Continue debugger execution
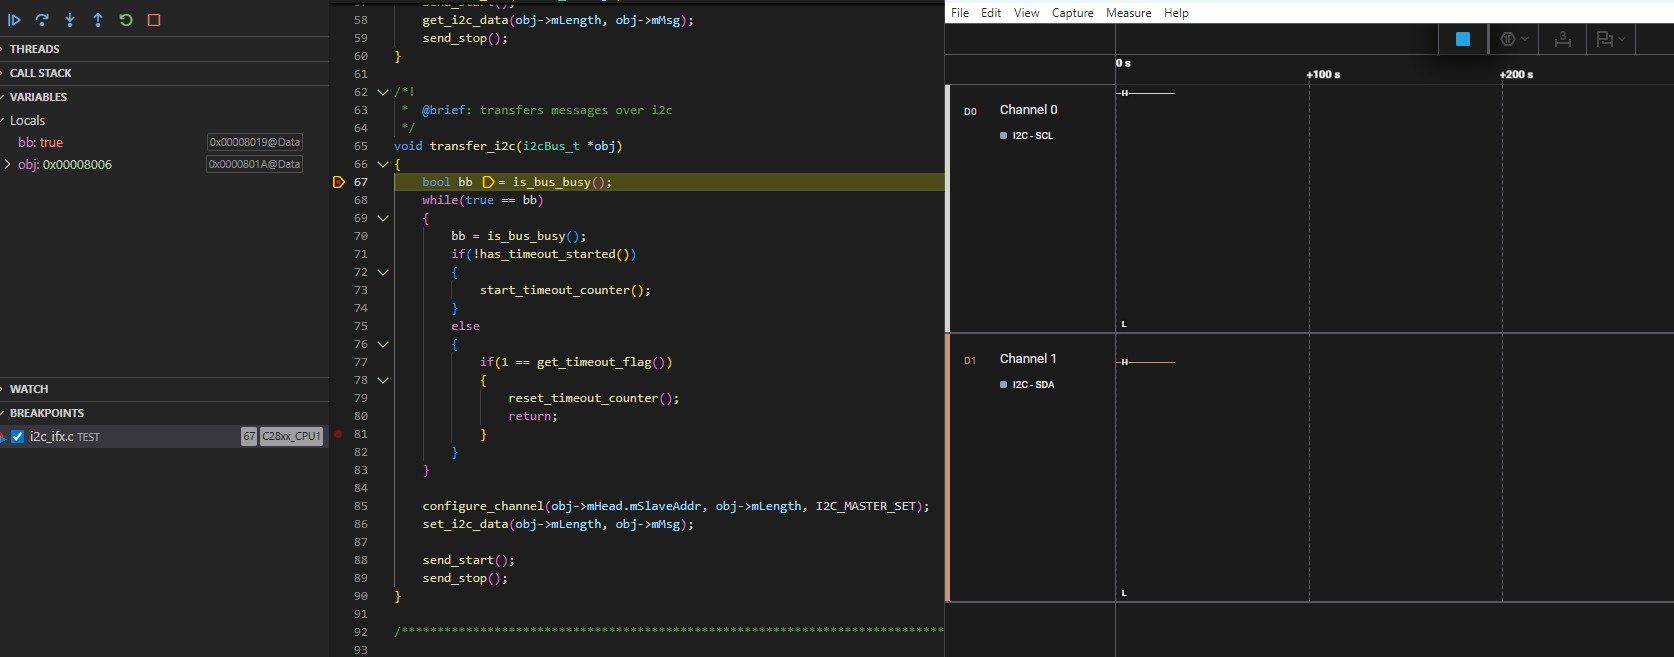This screenshot has height=657, width=1674. 14,20
